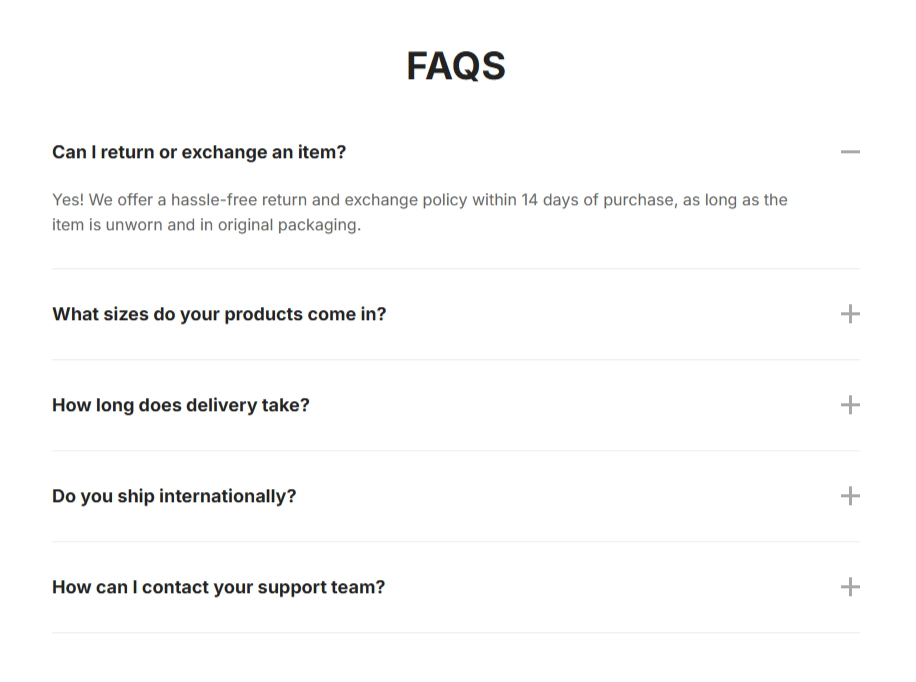Image resolution: width=916 pixels, height=682 pixels.
Task: Click the plus icon next to delivery question
Action: pos(850,404)
